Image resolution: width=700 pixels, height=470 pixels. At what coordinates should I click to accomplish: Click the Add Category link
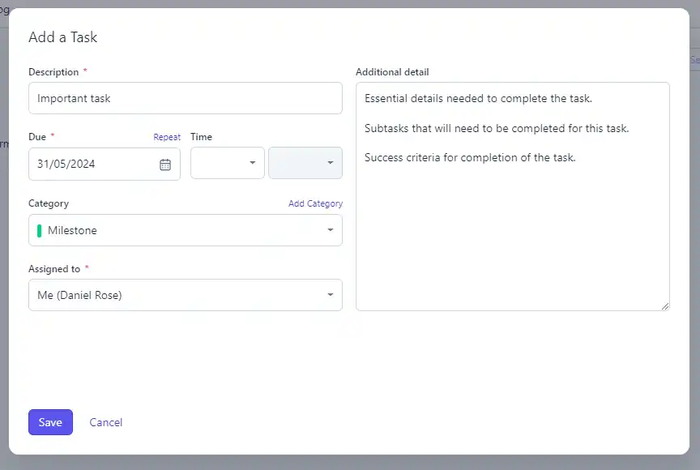tap(315, 204)
